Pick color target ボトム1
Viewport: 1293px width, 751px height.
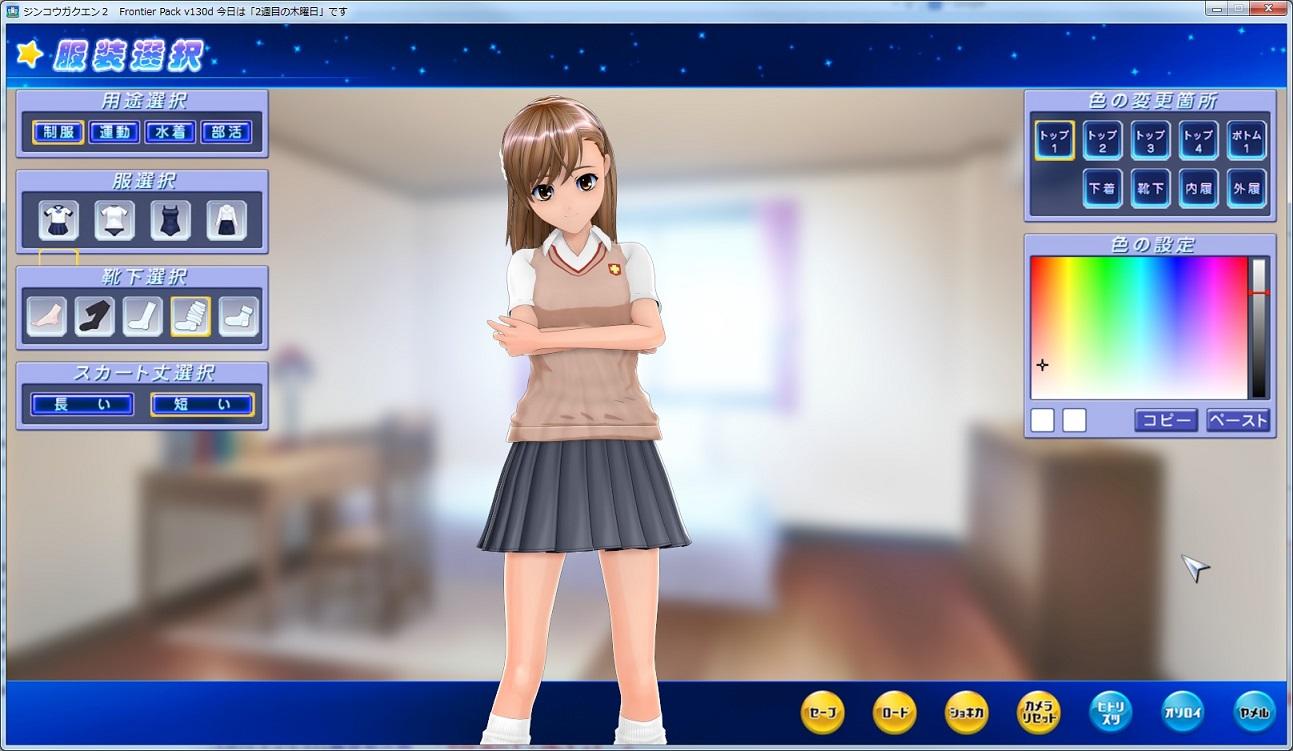tap(1246, 140)
